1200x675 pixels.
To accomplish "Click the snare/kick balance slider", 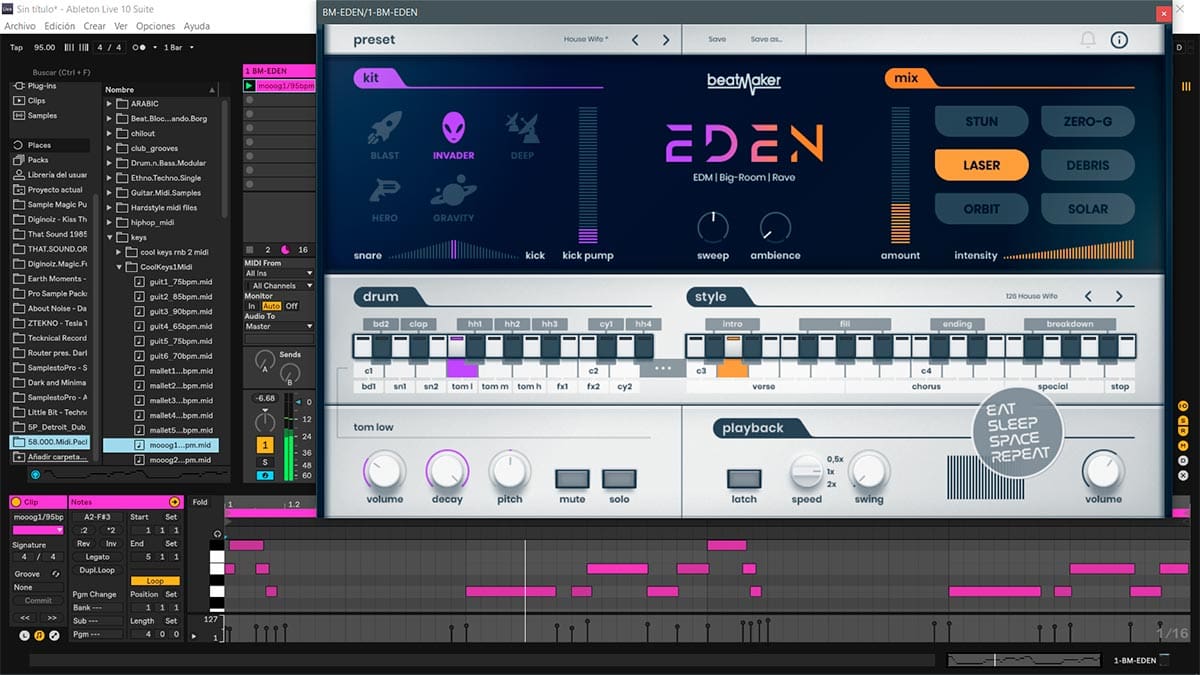I will [454, 251].
